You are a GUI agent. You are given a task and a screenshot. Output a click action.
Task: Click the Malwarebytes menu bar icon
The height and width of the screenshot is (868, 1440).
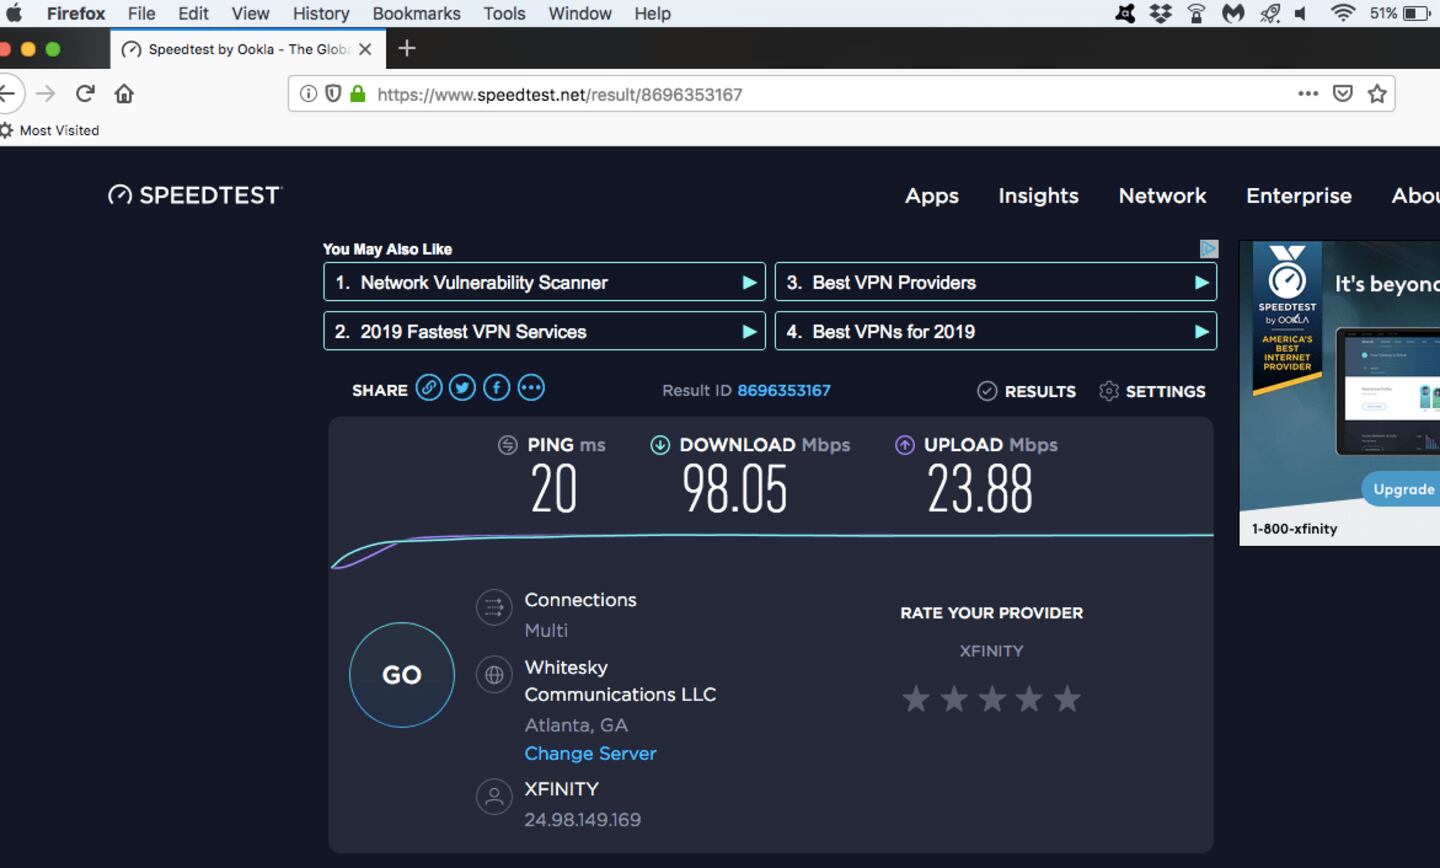[x=1233, y=13]
